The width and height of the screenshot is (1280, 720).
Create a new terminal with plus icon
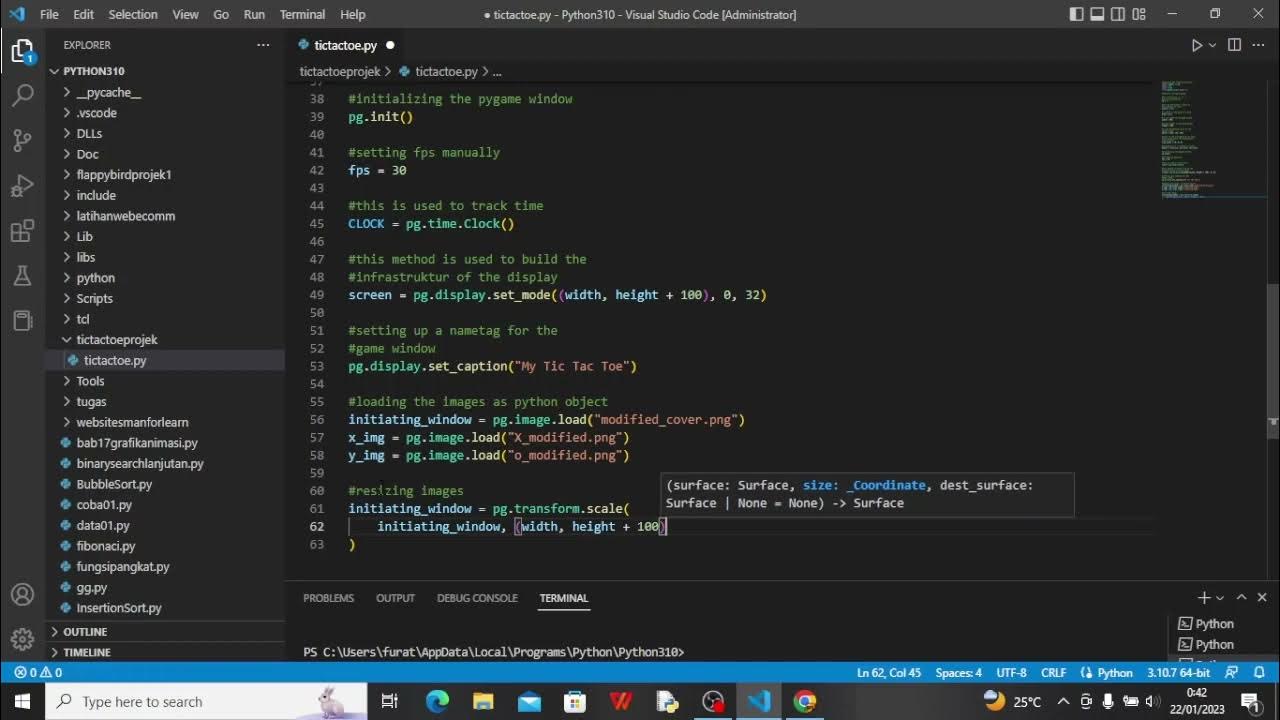click(x=1204, y=597)
